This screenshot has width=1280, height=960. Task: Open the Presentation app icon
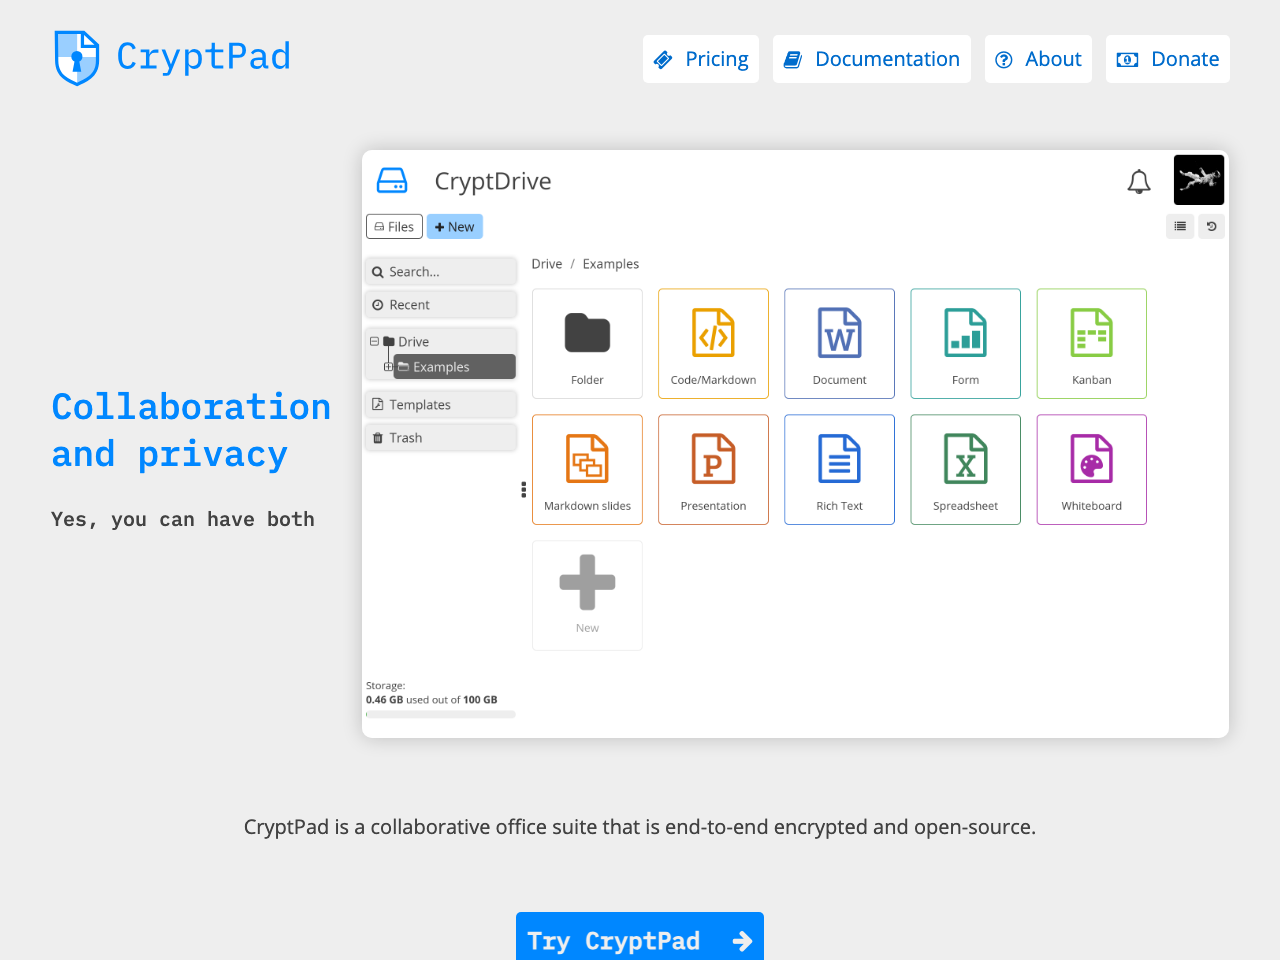pyautogui.click(x=713, y=469)
